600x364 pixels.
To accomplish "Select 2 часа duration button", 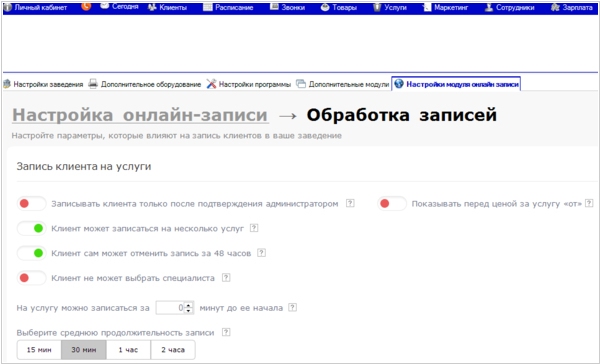I will 173,350.
